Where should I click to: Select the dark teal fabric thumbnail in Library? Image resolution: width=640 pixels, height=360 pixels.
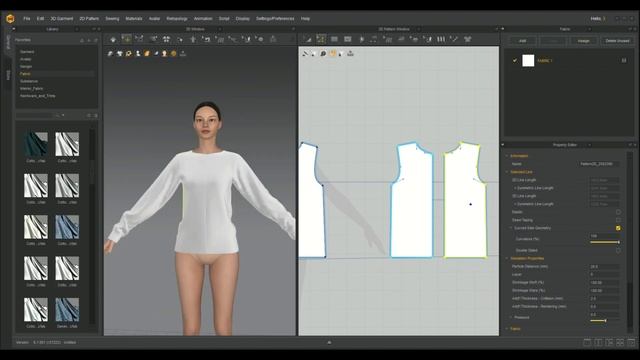point(36,144)
